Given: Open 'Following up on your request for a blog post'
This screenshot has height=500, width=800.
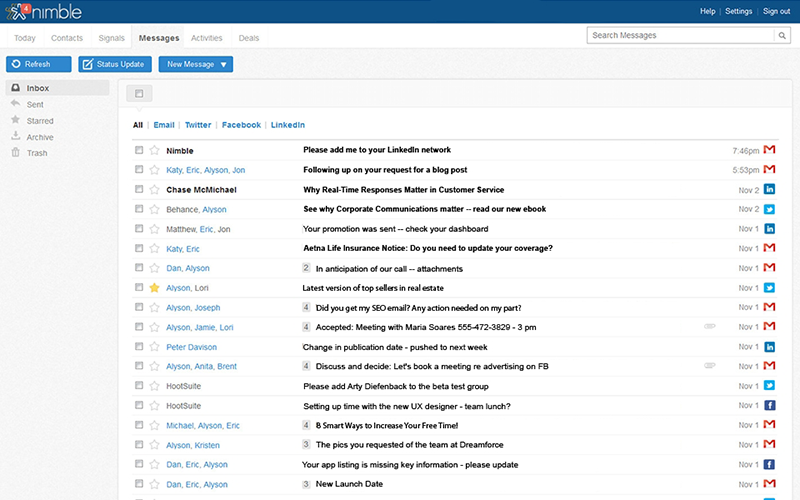Looking at the screenshot, I should click(x=385, y=169).
